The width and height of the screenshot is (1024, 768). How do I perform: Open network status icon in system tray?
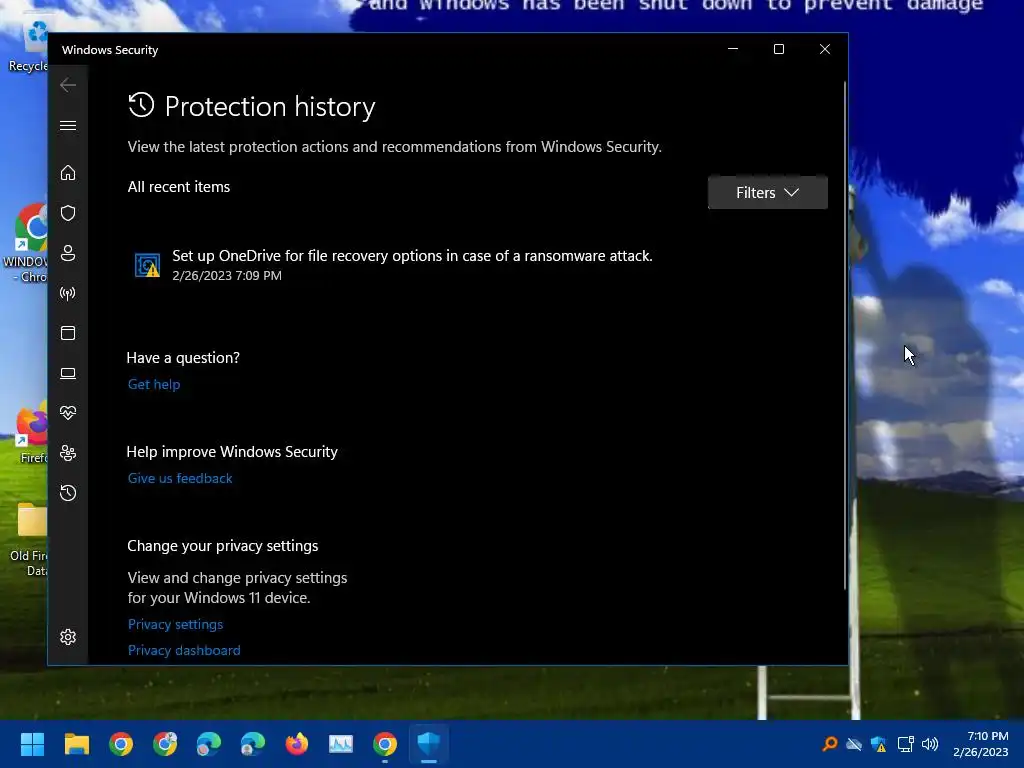(x=905, y=744)
